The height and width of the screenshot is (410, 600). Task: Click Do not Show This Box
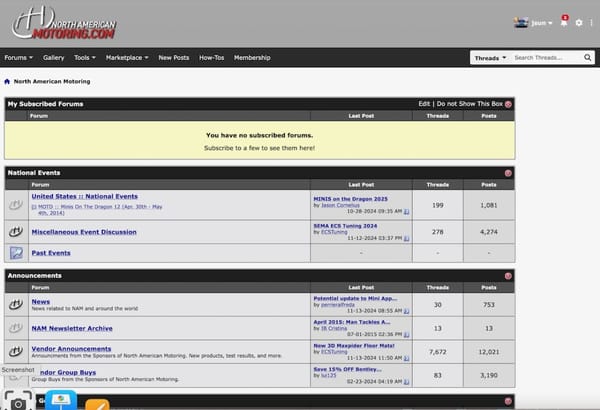tap(470, 104)
